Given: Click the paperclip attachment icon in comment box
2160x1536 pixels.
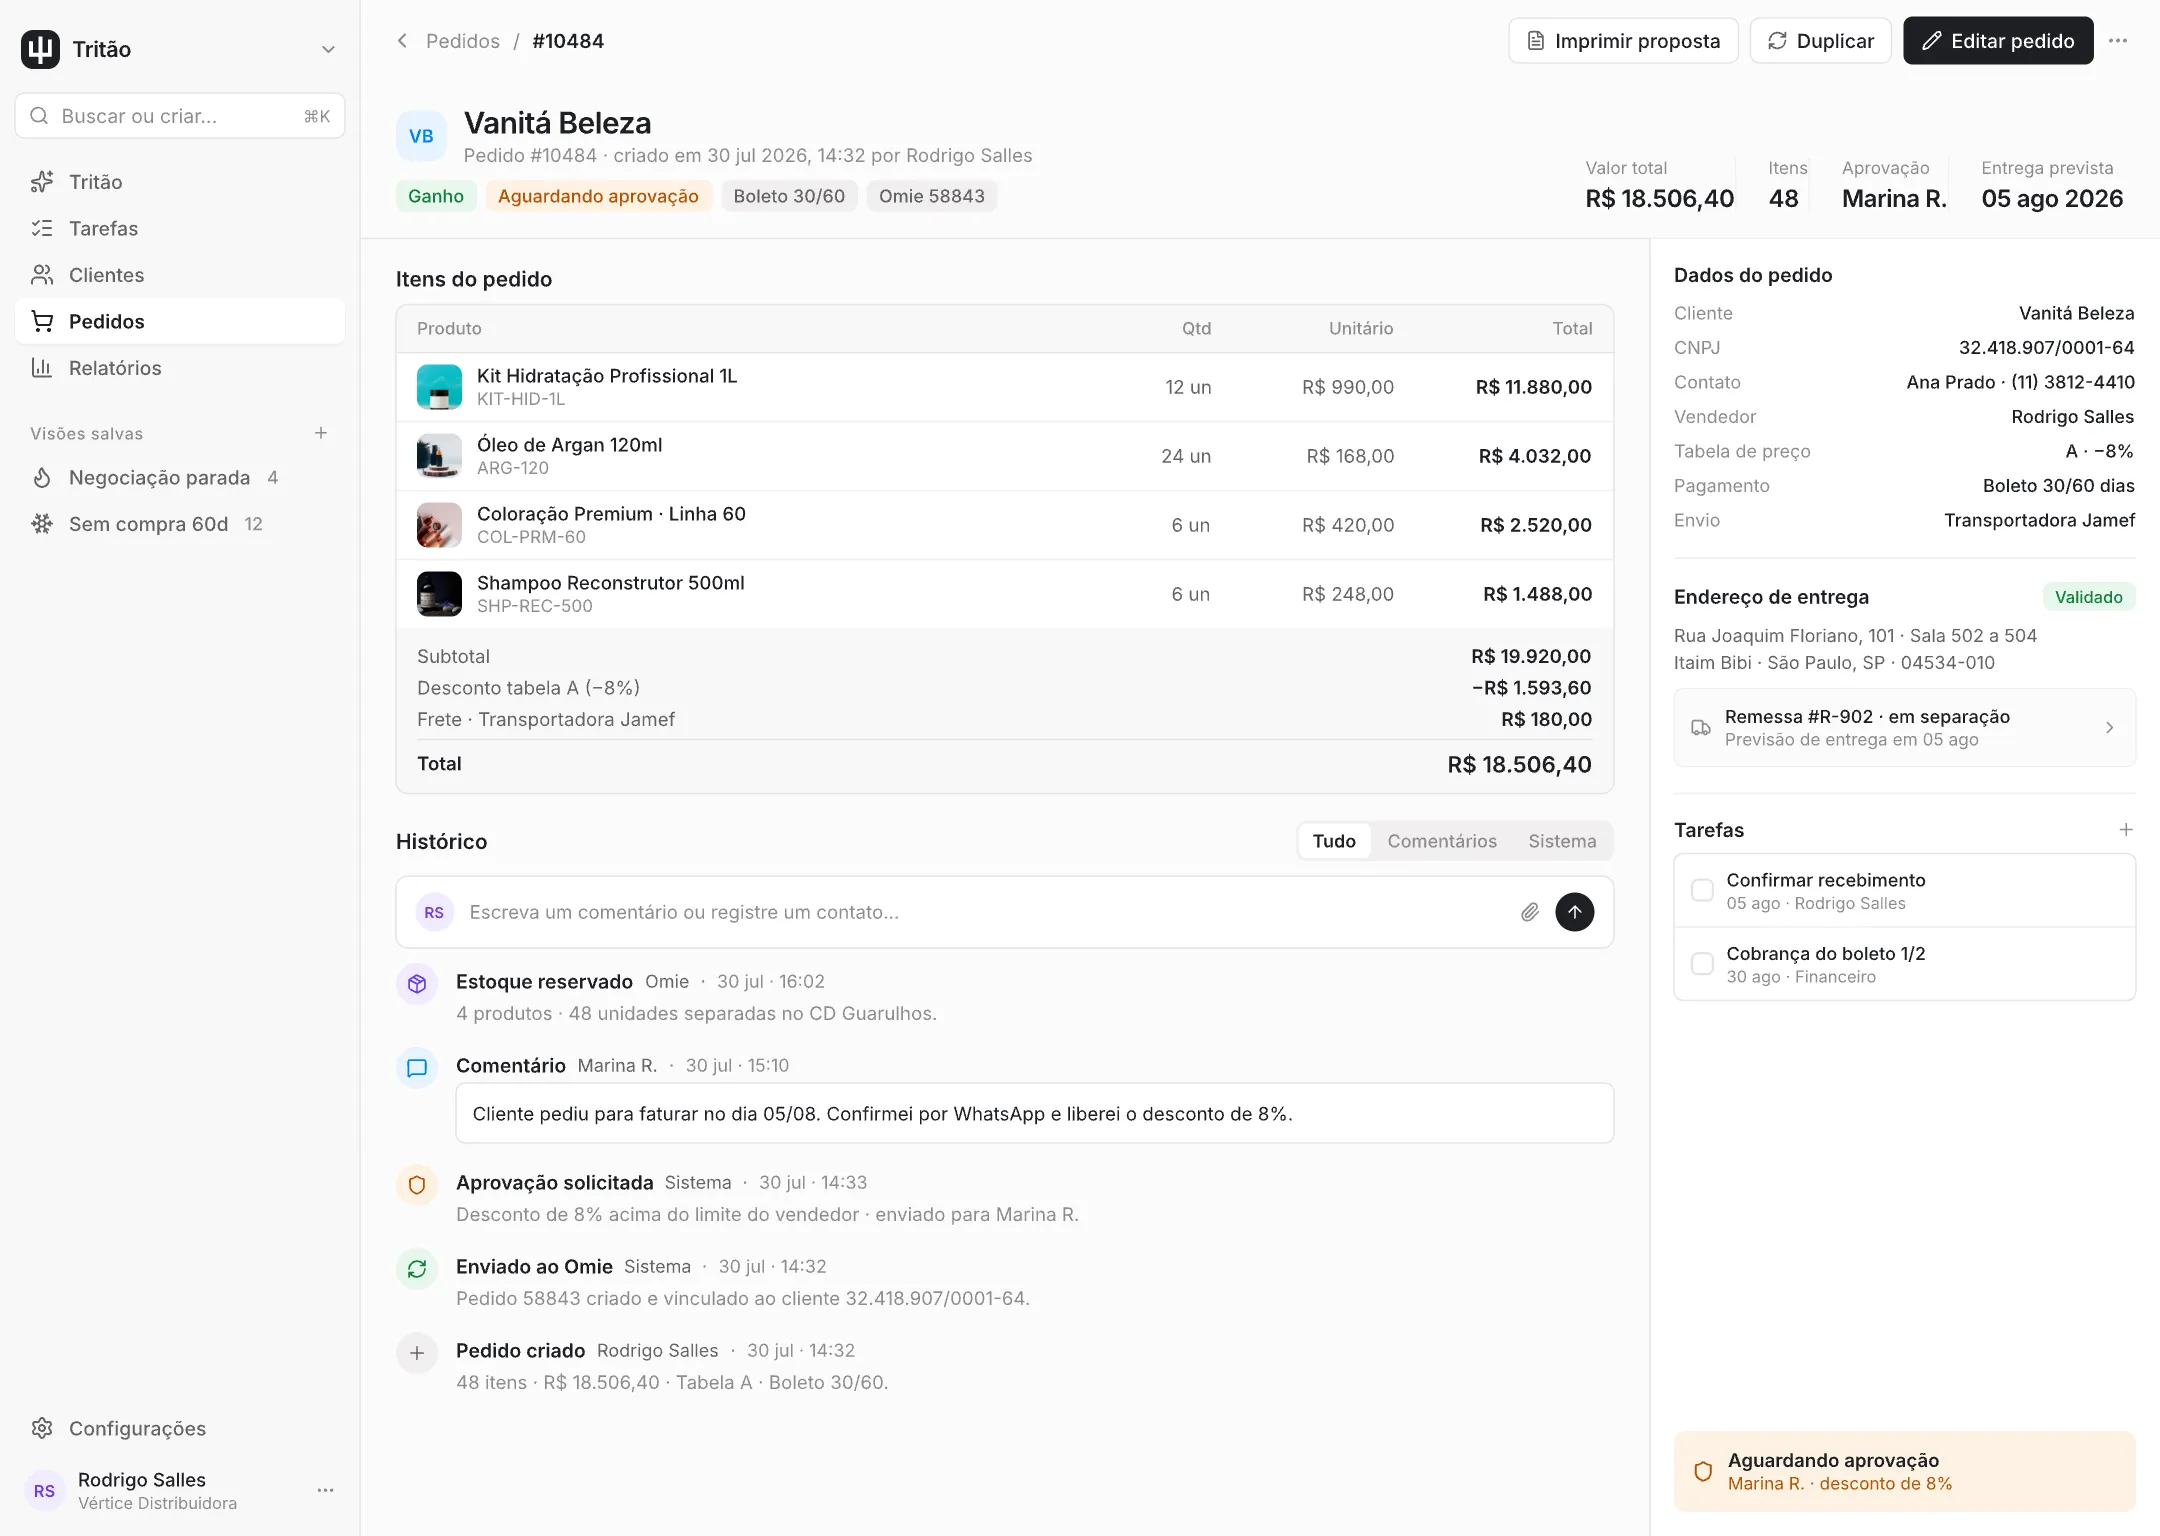Looking at the screenshot, I should 1529,912.
